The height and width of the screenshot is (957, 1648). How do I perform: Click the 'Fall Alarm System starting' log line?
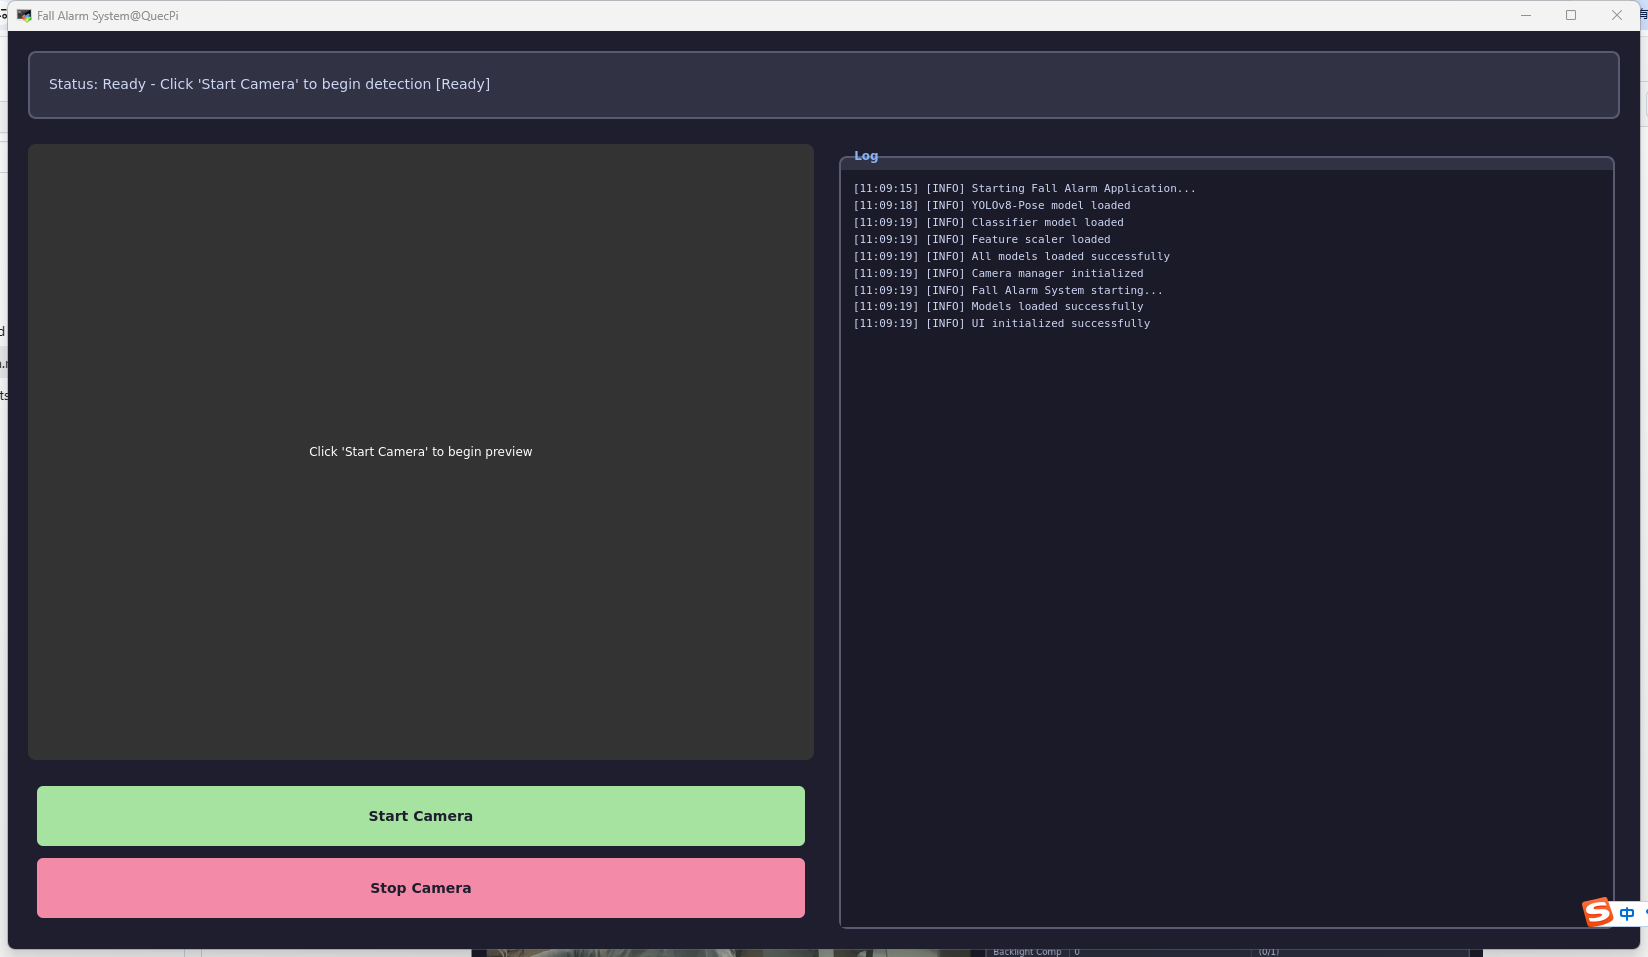[1008, 291]
